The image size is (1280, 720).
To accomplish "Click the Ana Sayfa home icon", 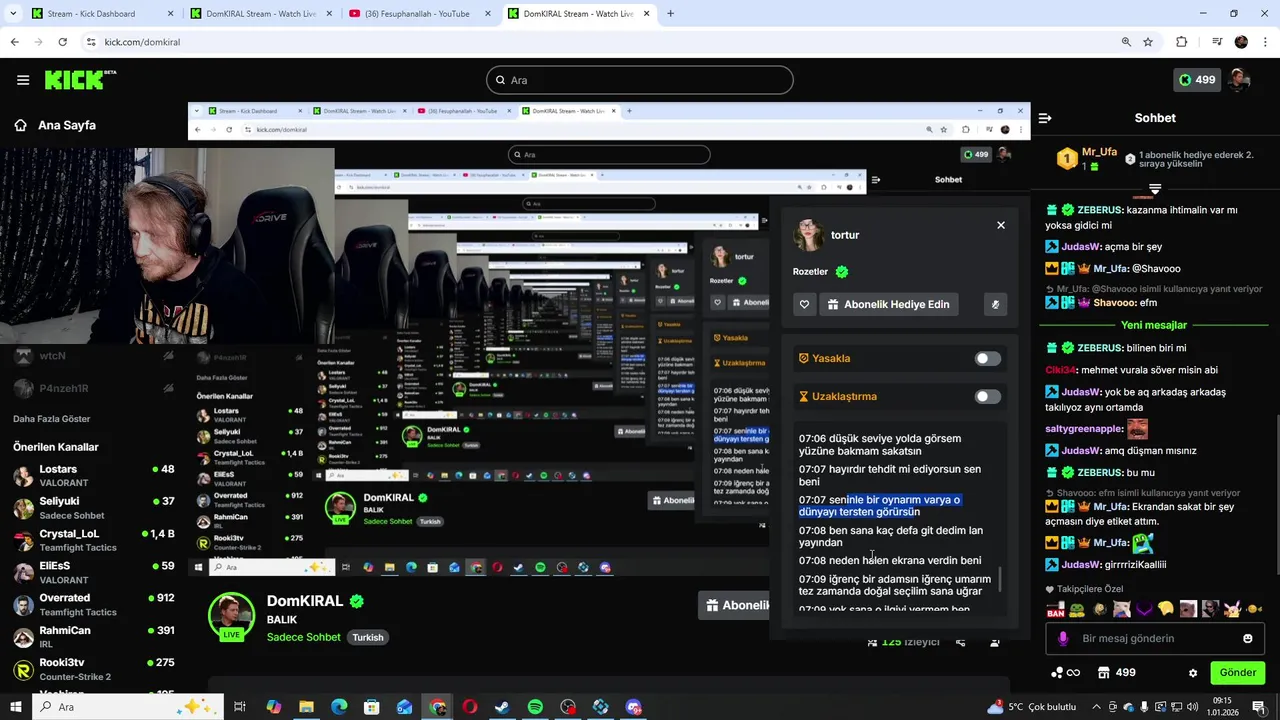I will (x=20, y=125).
